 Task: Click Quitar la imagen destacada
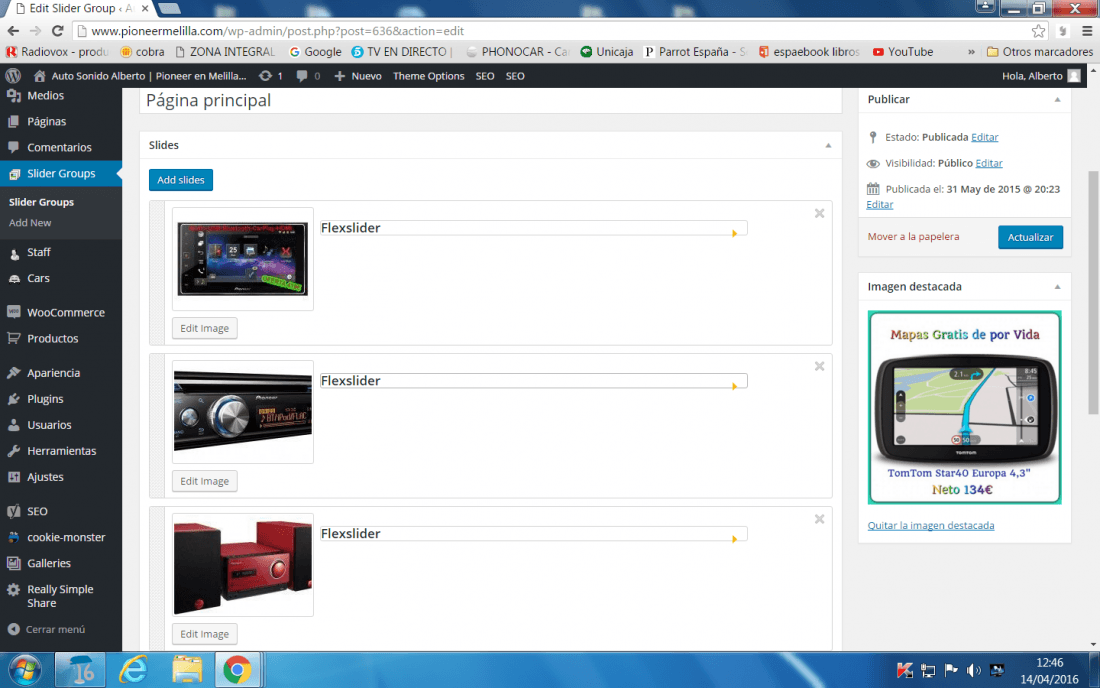point(930,525)
